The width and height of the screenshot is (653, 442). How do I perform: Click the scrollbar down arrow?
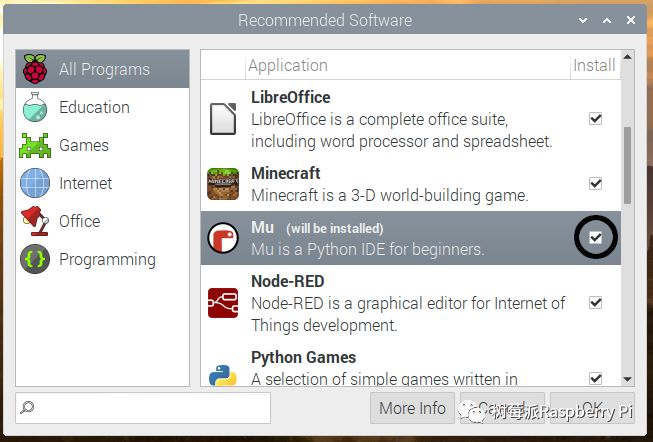pos(627,380)
